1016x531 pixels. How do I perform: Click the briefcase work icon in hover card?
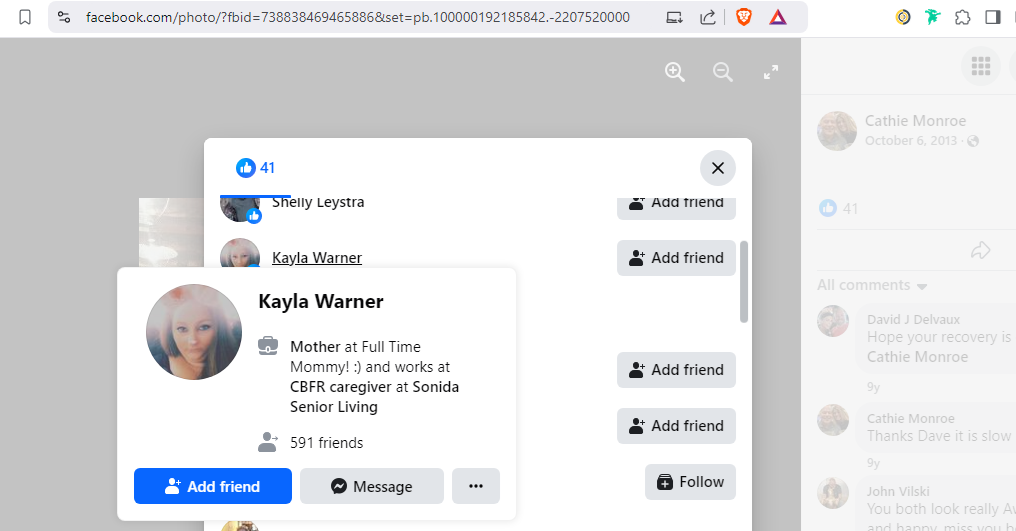268,346
